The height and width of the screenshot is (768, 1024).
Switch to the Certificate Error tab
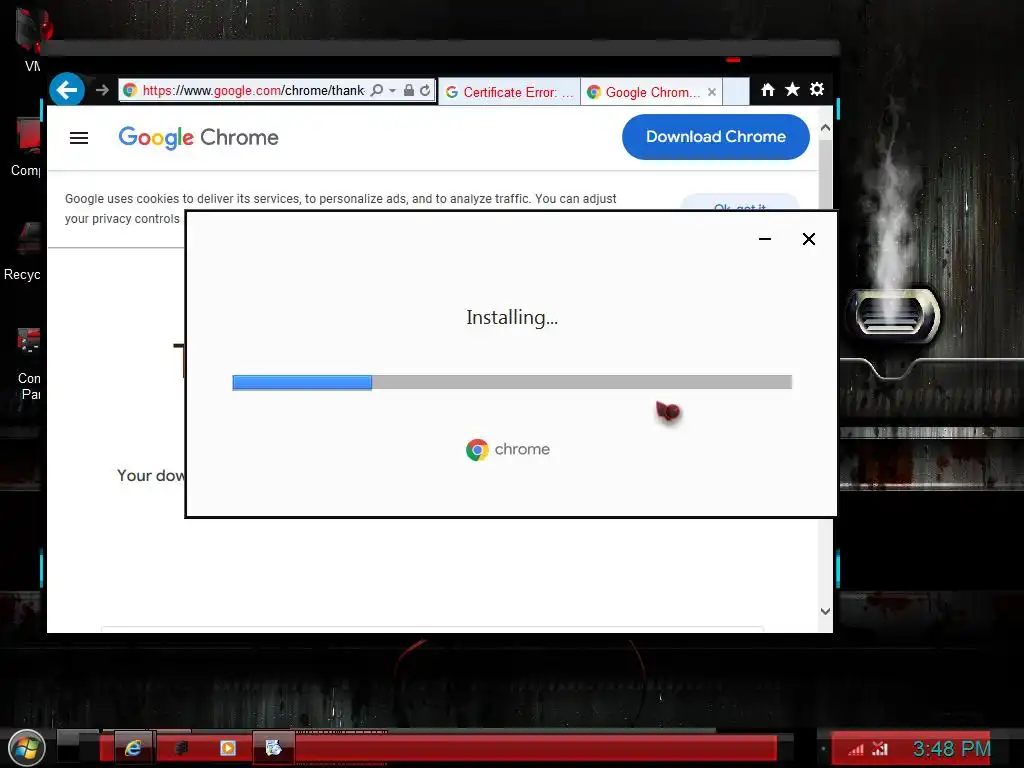(x=509, y=92)
